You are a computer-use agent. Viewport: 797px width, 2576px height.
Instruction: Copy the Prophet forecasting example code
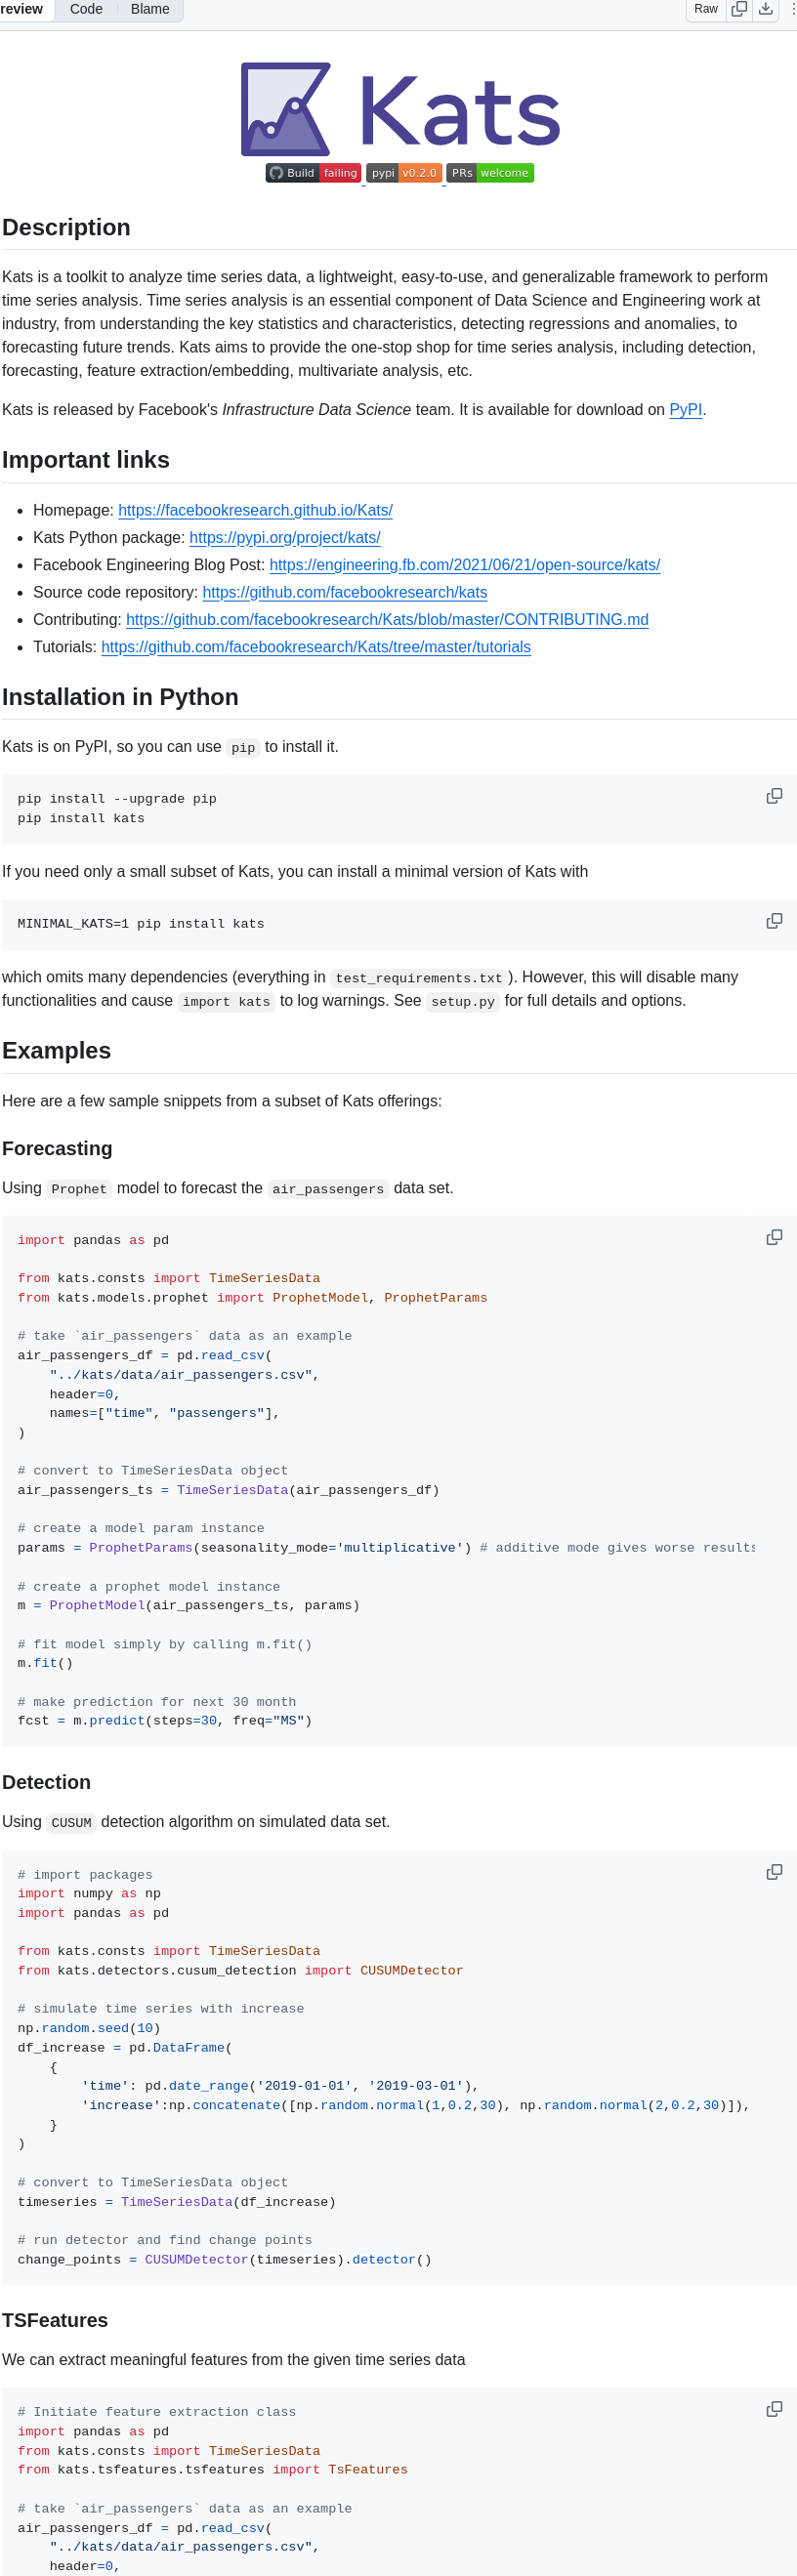[774, 1237]
